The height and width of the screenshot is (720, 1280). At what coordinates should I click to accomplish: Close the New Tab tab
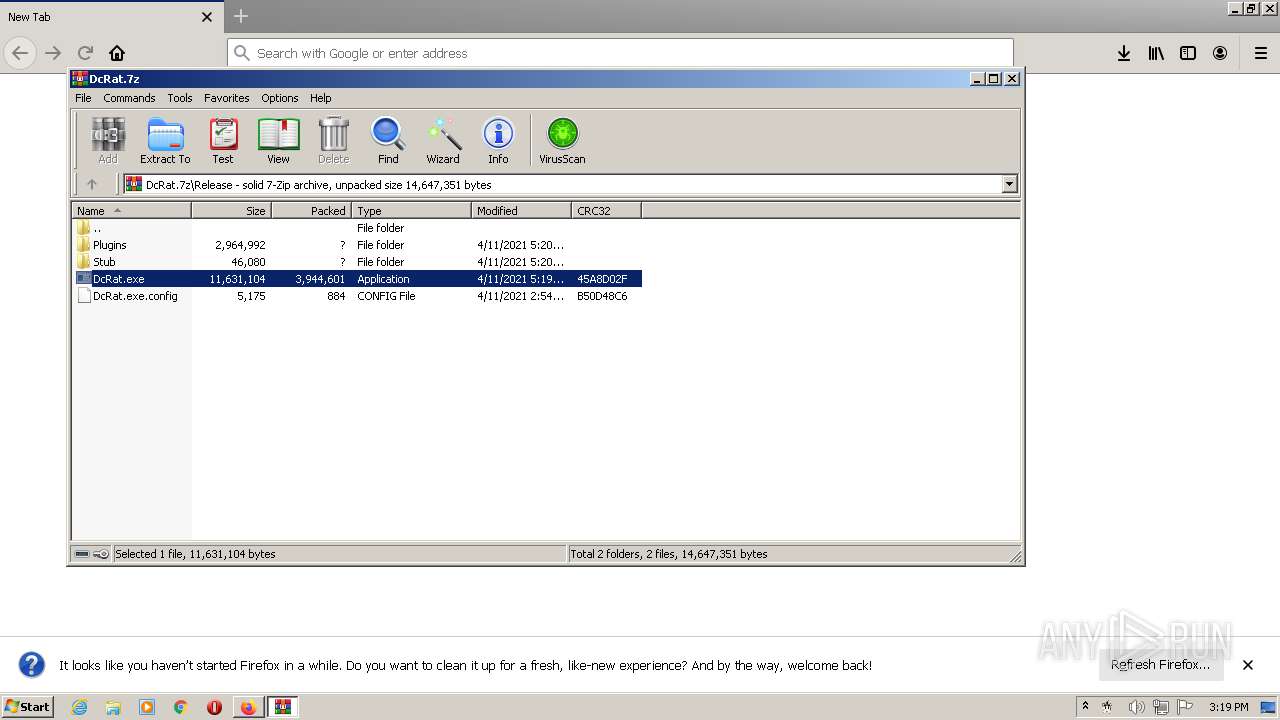click(x=207, y=17)
